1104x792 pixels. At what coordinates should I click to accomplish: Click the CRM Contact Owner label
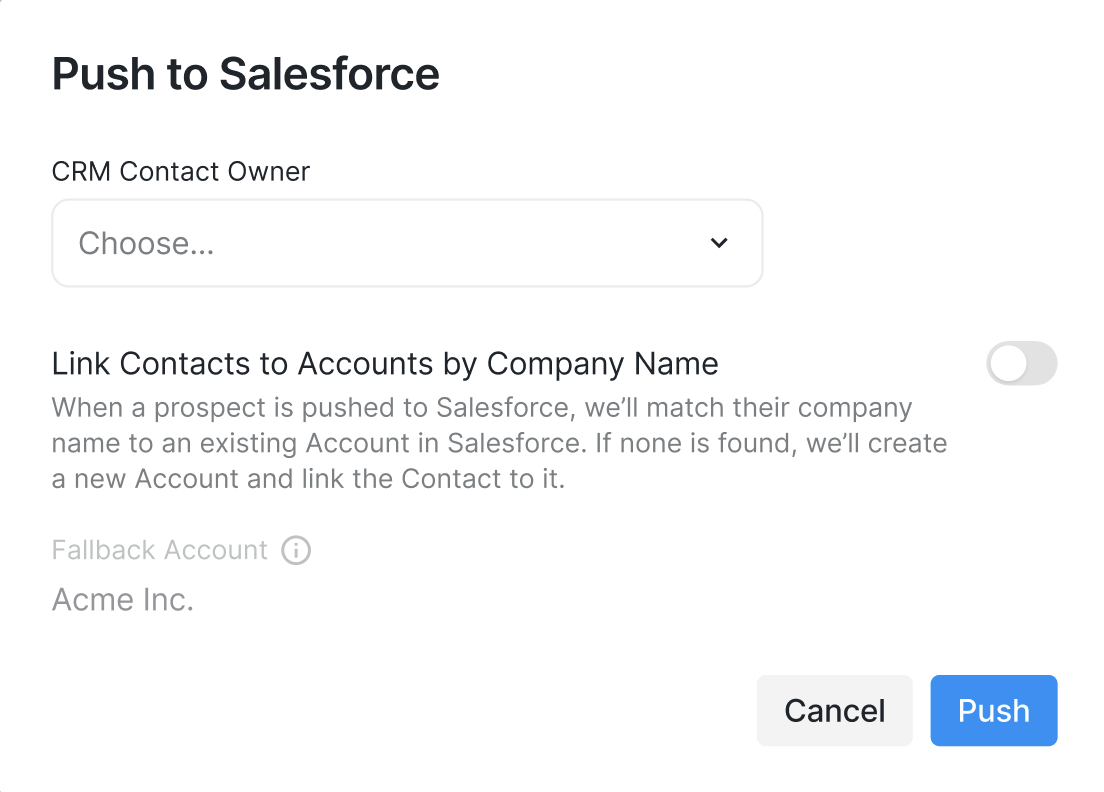click(x=181, y=171)
